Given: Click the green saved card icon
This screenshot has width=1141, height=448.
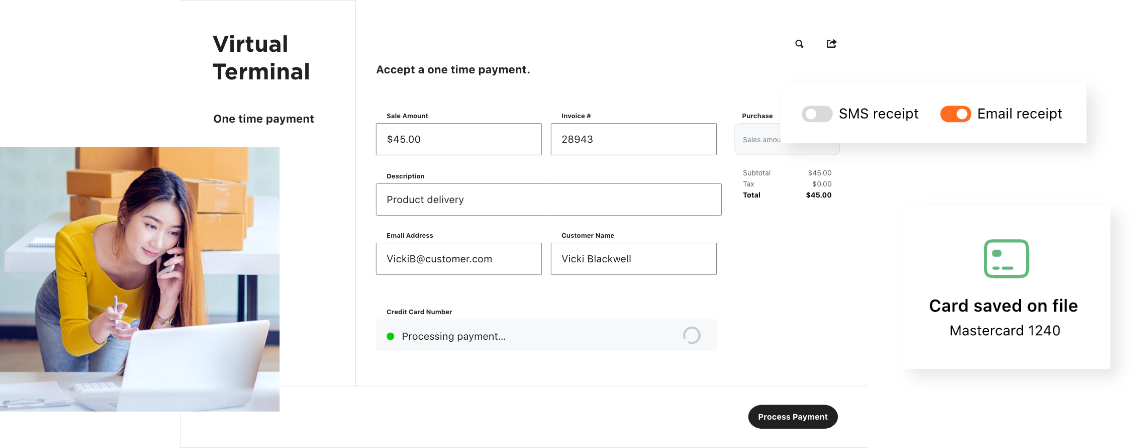Looking at the screenshot, I should [1006, 258].
